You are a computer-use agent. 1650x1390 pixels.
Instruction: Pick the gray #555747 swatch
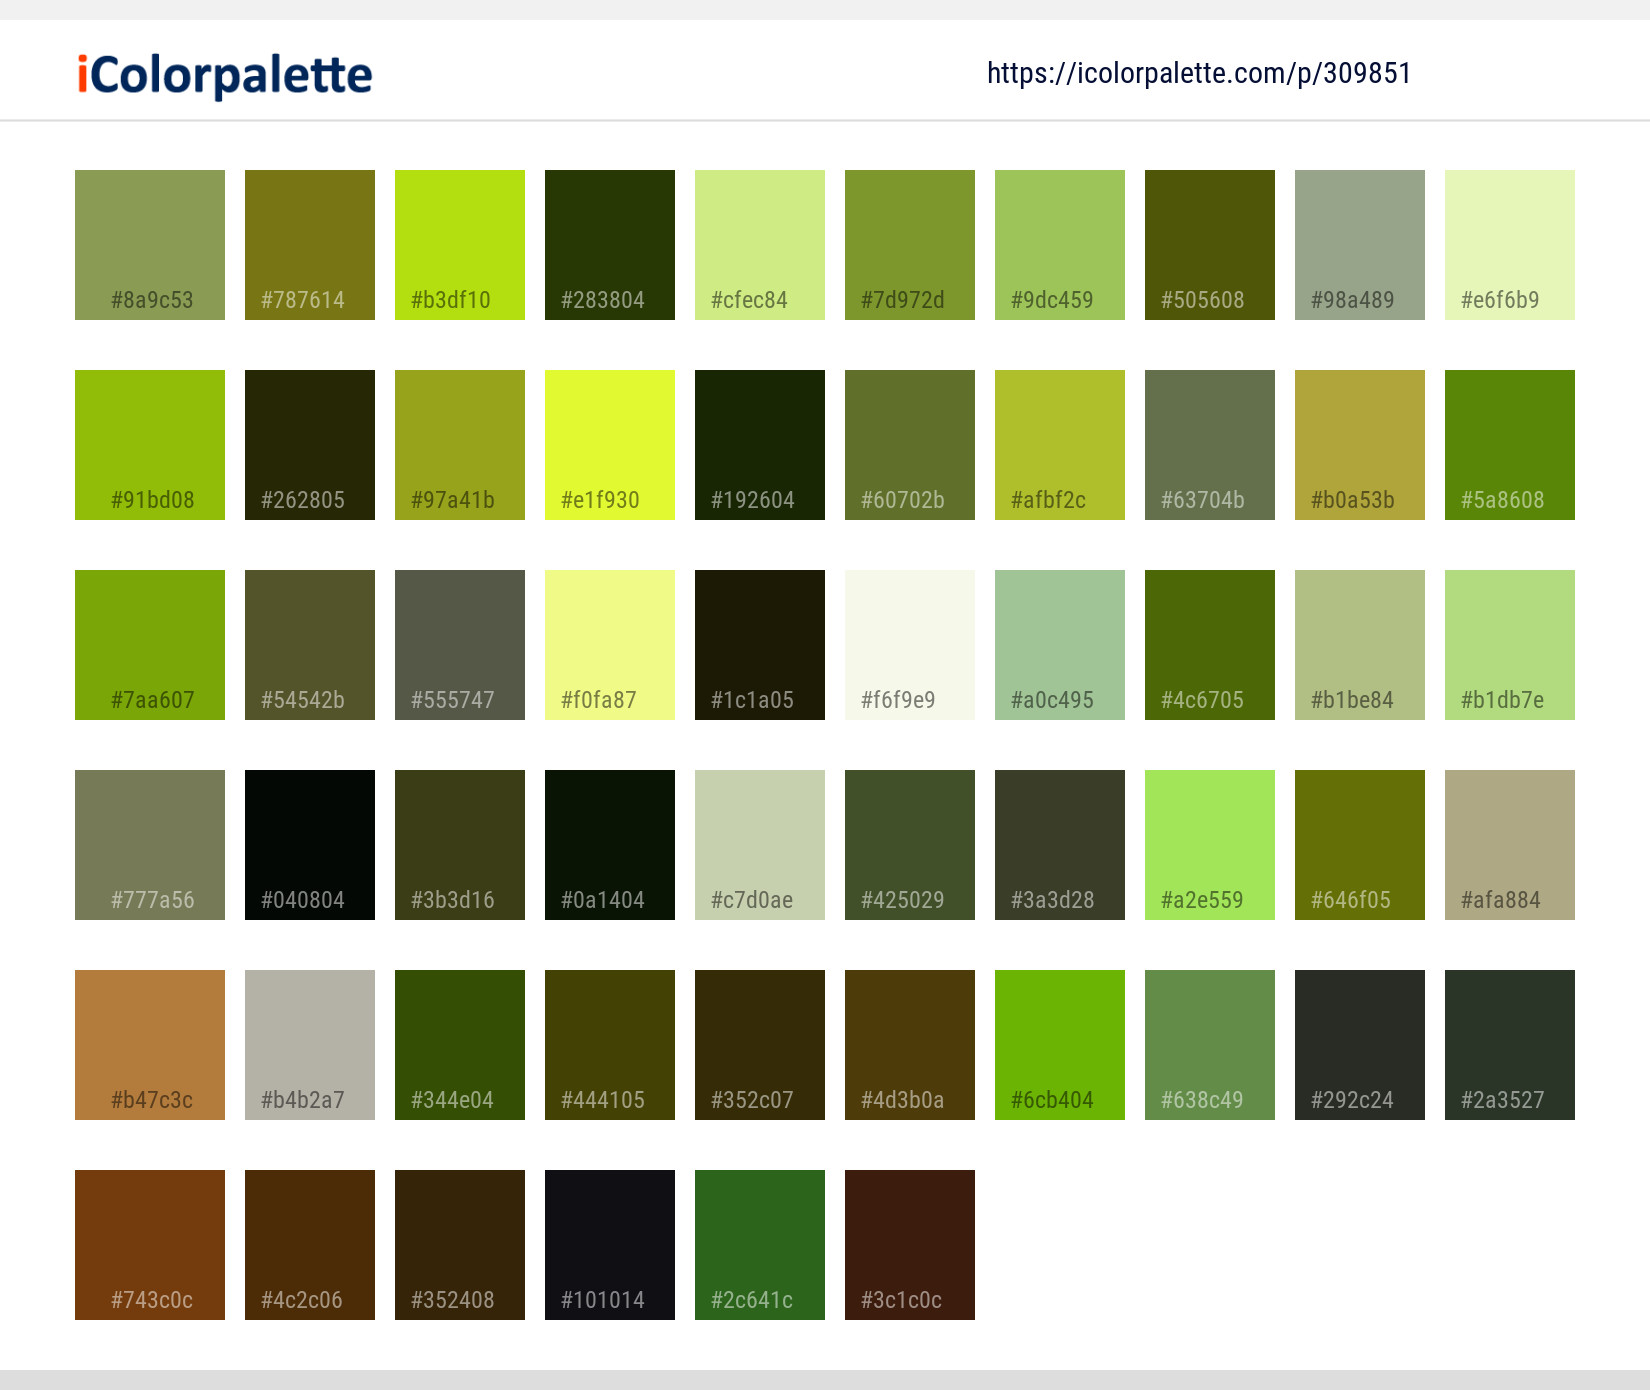click(460, 645)
